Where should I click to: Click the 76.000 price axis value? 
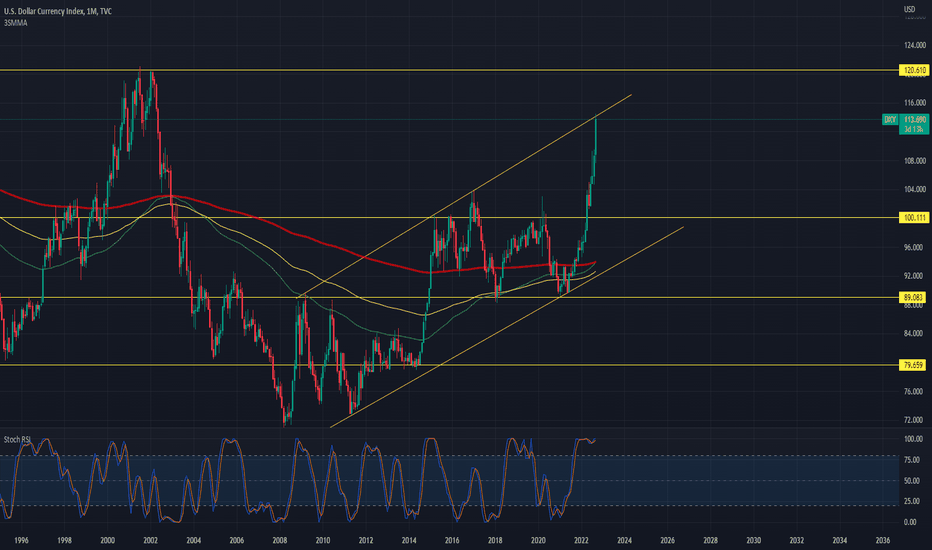914,391
